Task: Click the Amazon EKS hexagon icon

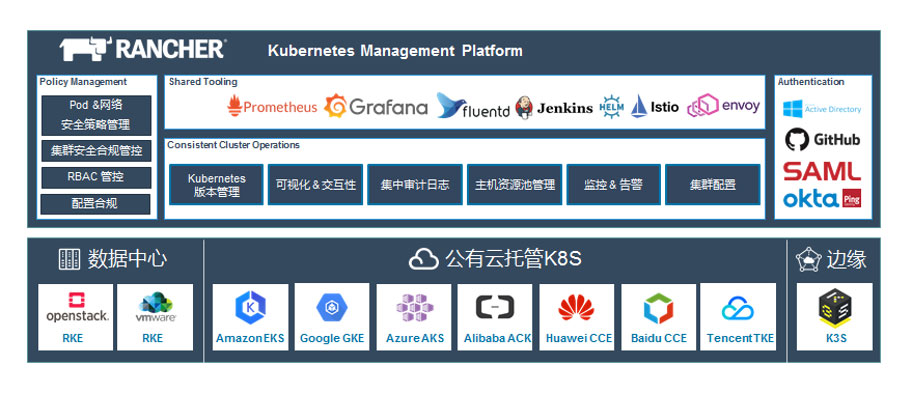Action: click(250, 307)
